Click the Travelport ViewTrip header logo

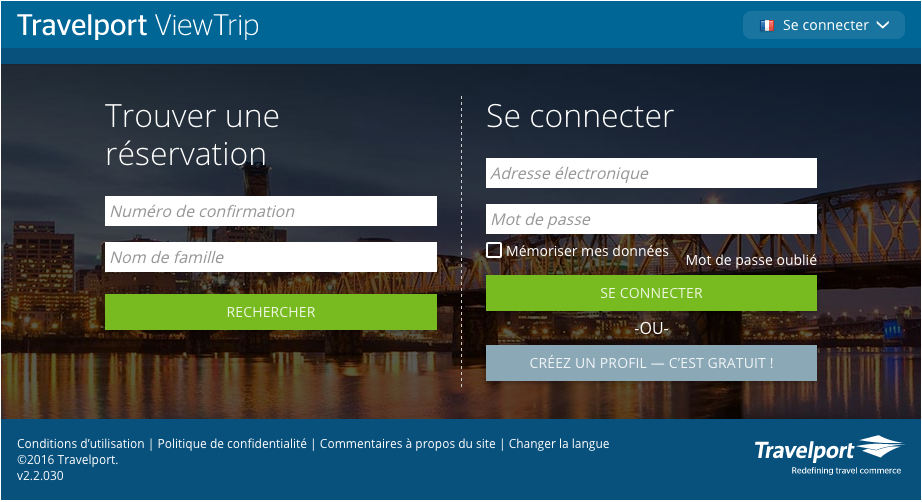point(138,25)
